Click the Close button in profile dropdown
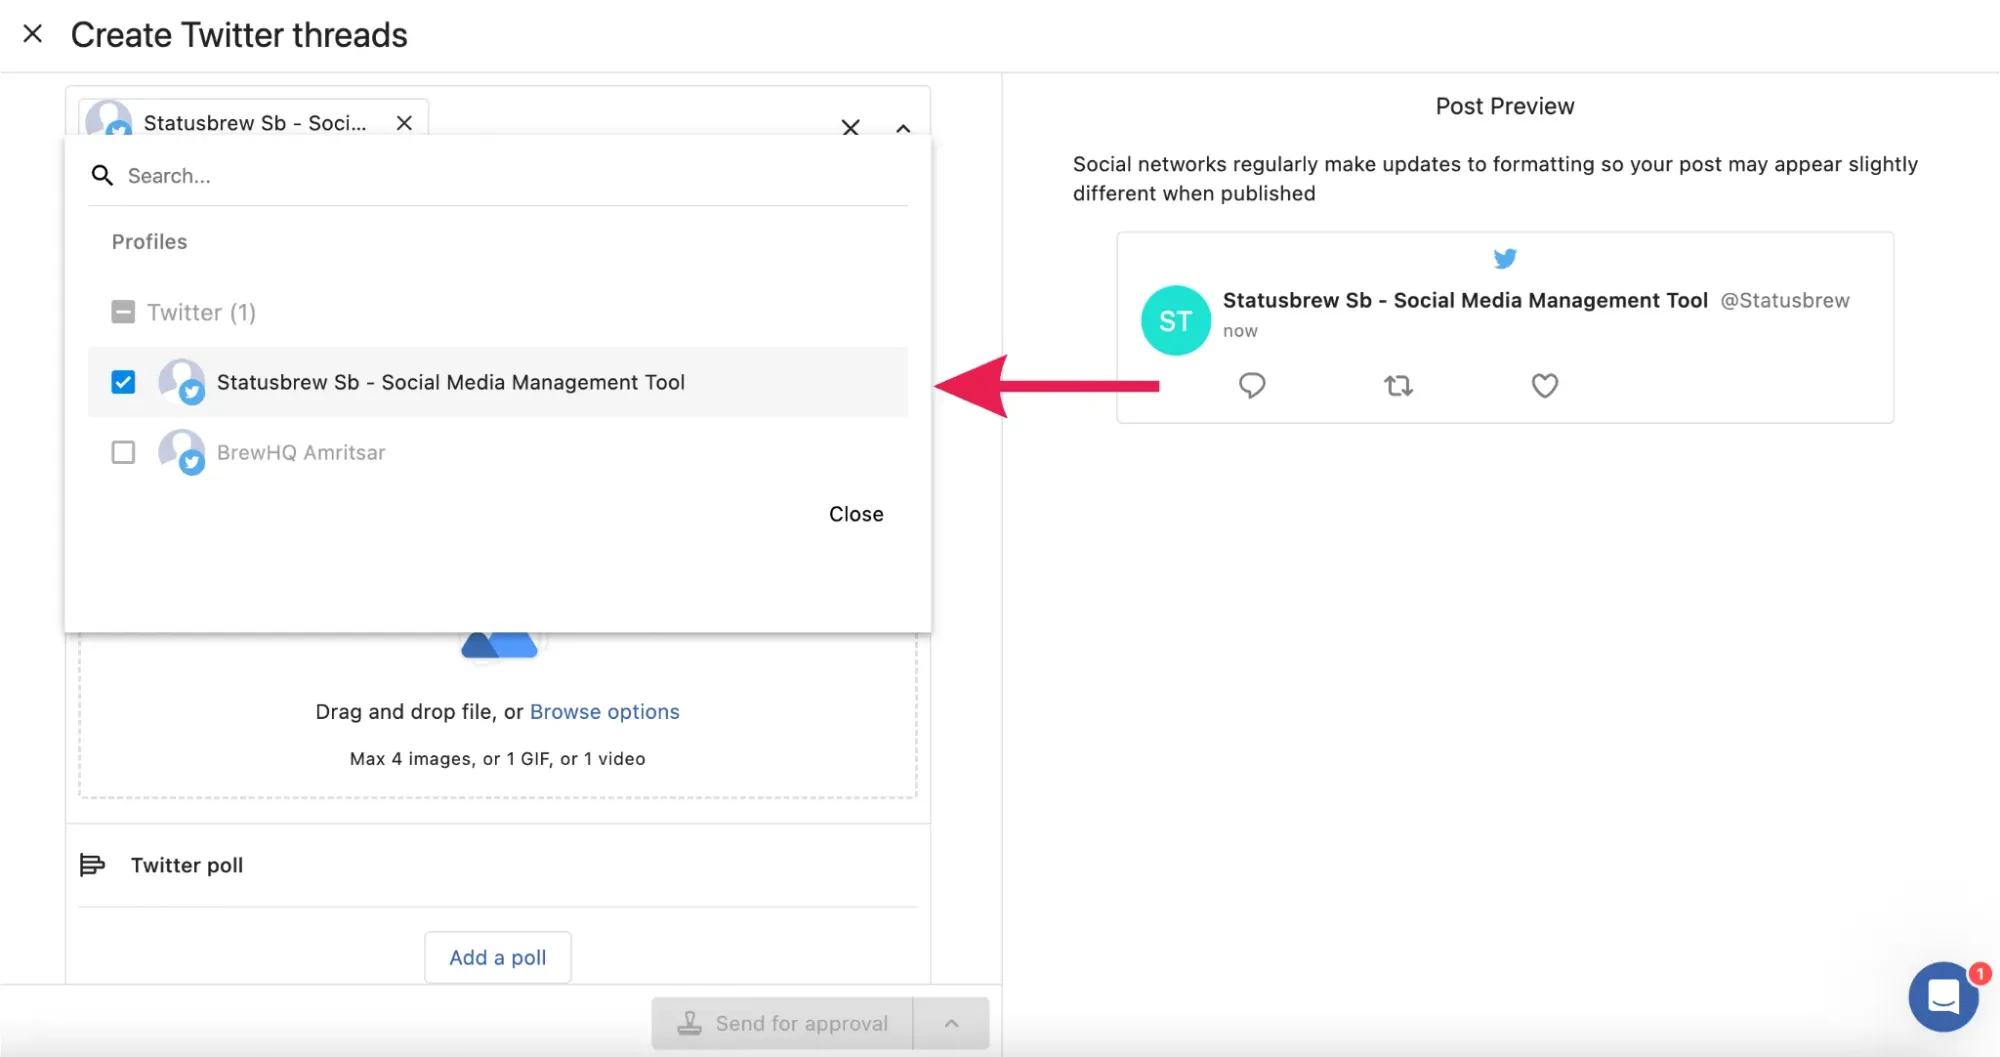The image size is (2000, 1057). click(856, 514)
